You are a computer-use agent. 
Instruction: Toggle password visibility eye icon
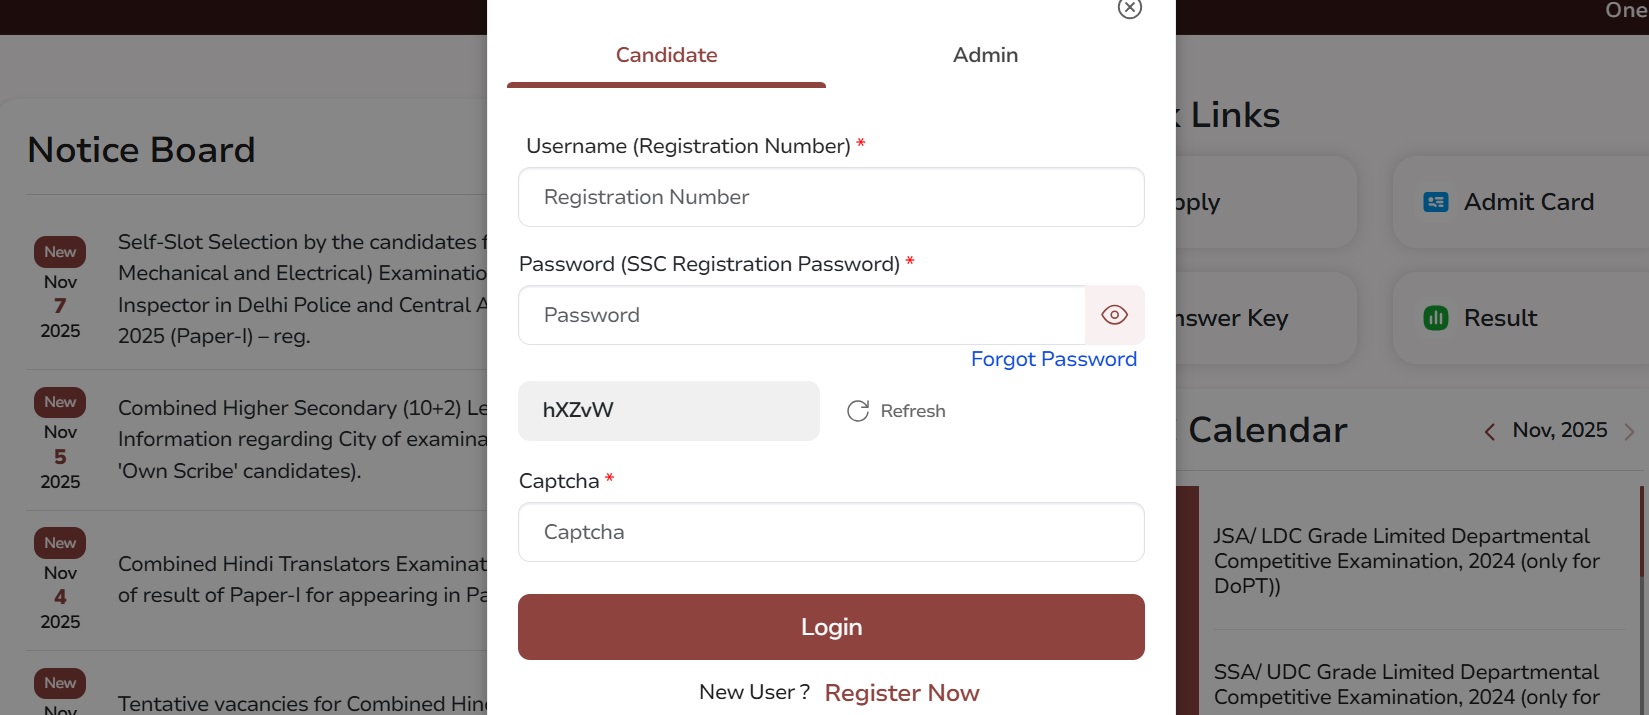coord(1114,315)
